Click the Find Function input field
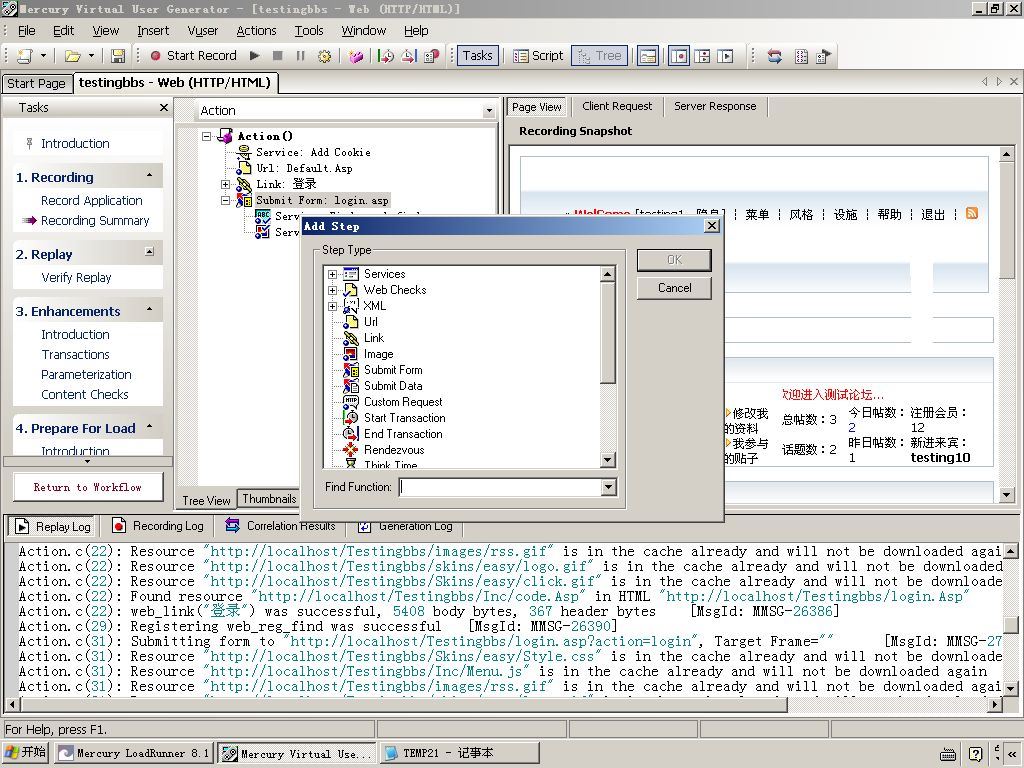 (500, 487)
